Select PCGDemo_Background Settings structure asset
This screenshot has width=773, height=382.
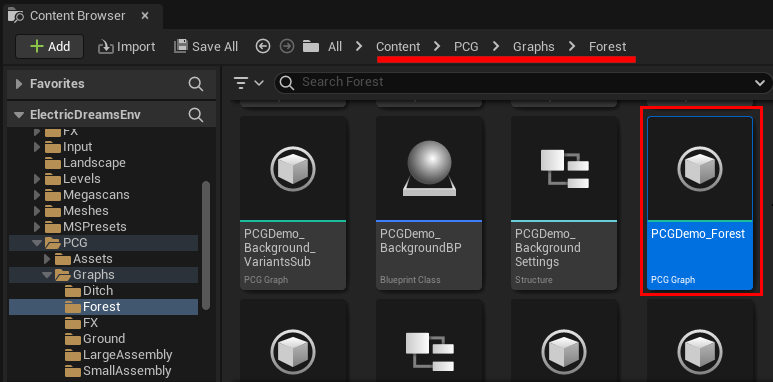click(x=564, y=203)
